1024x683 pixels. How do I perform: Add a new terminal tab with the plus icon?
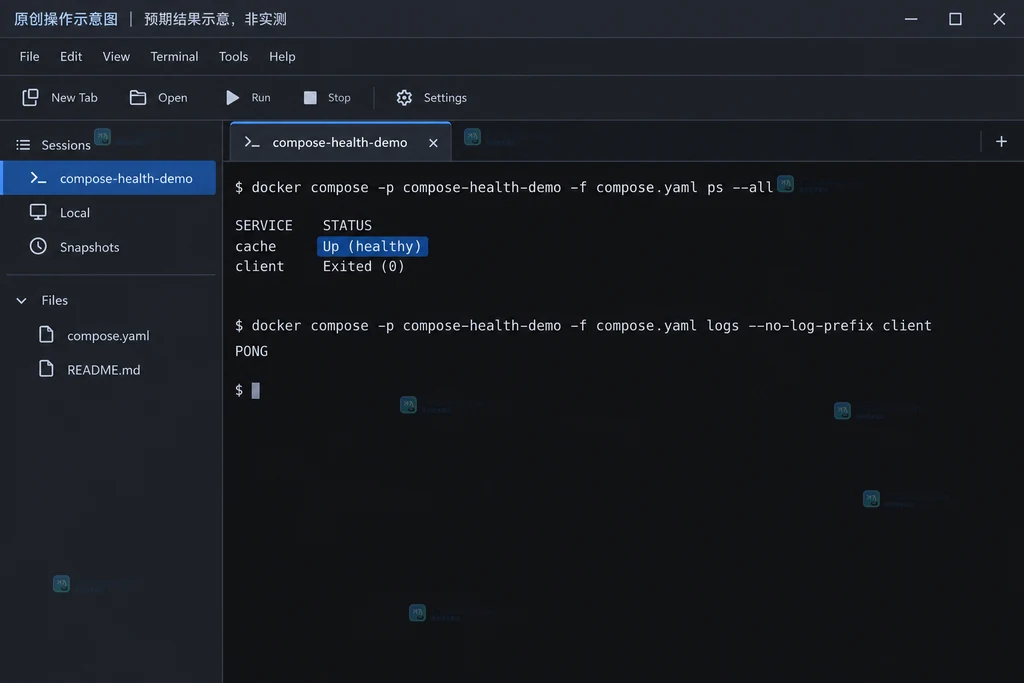tap(1001, 142)
